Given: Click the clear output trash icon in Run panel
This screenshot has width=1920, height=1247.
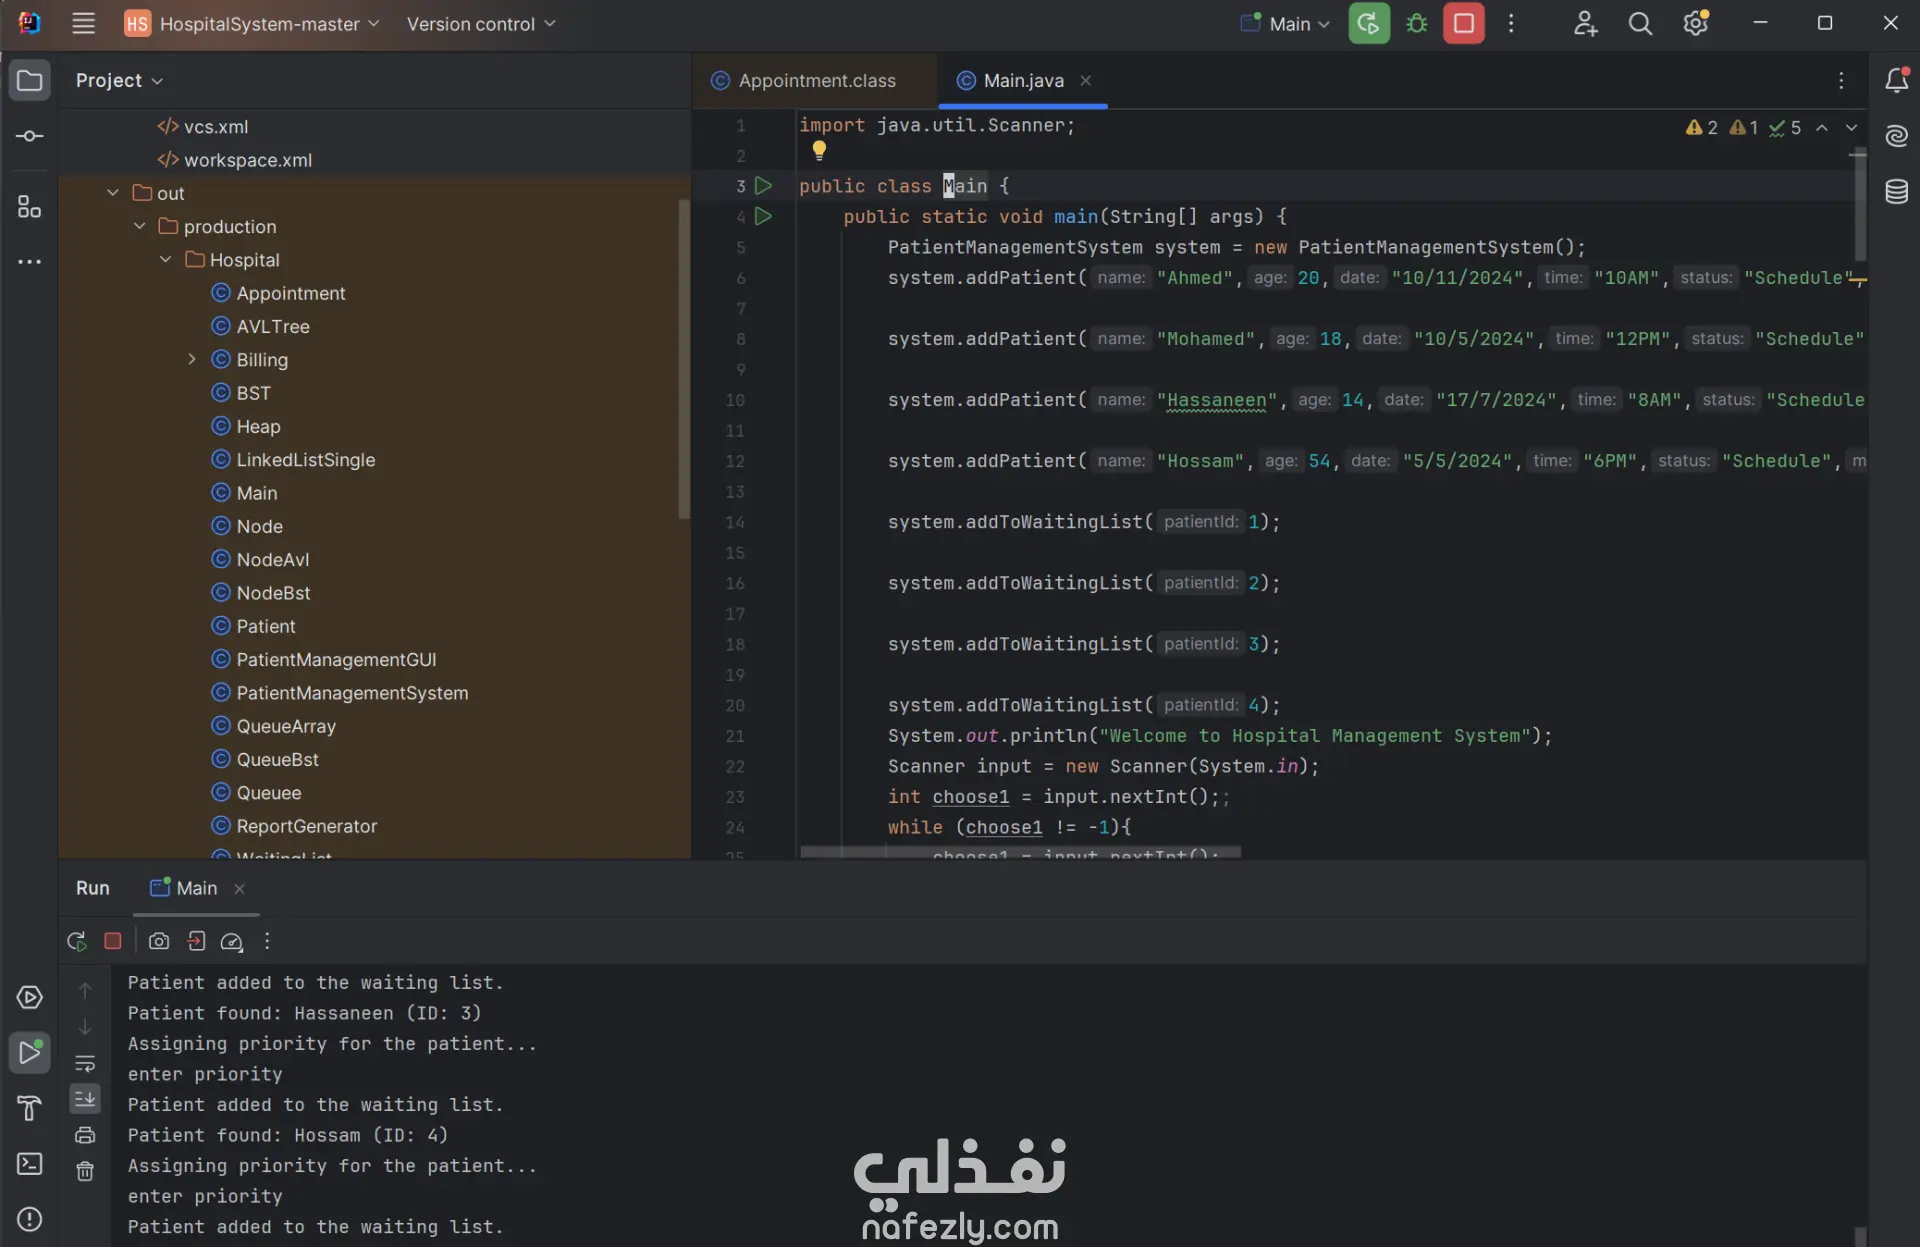Looking at the screenshot, I should coord(85,1171).
